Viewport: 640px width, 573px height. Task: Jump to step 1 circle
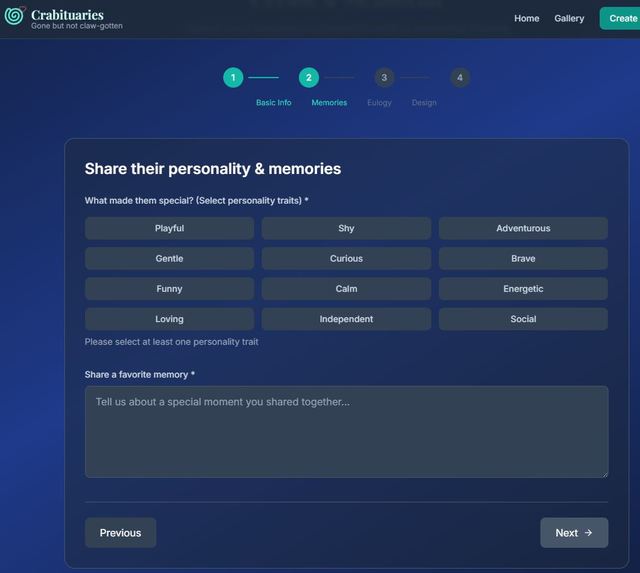point(233,78)
